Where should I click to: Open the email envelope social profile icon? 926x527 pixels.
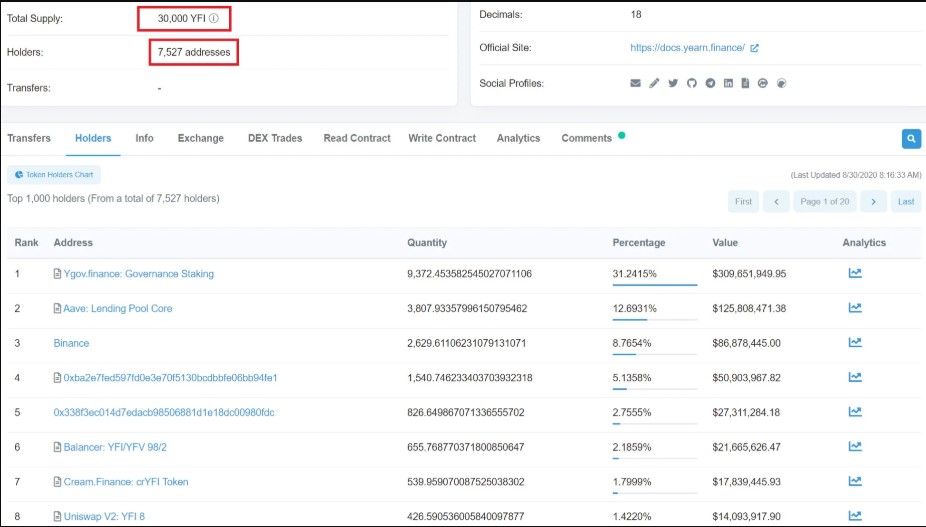635,83
